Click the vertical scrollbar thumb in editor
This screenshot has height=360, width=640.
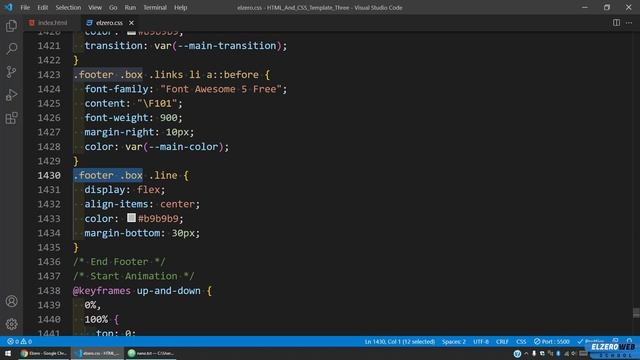pyautogui.click(x=636, y=313)
